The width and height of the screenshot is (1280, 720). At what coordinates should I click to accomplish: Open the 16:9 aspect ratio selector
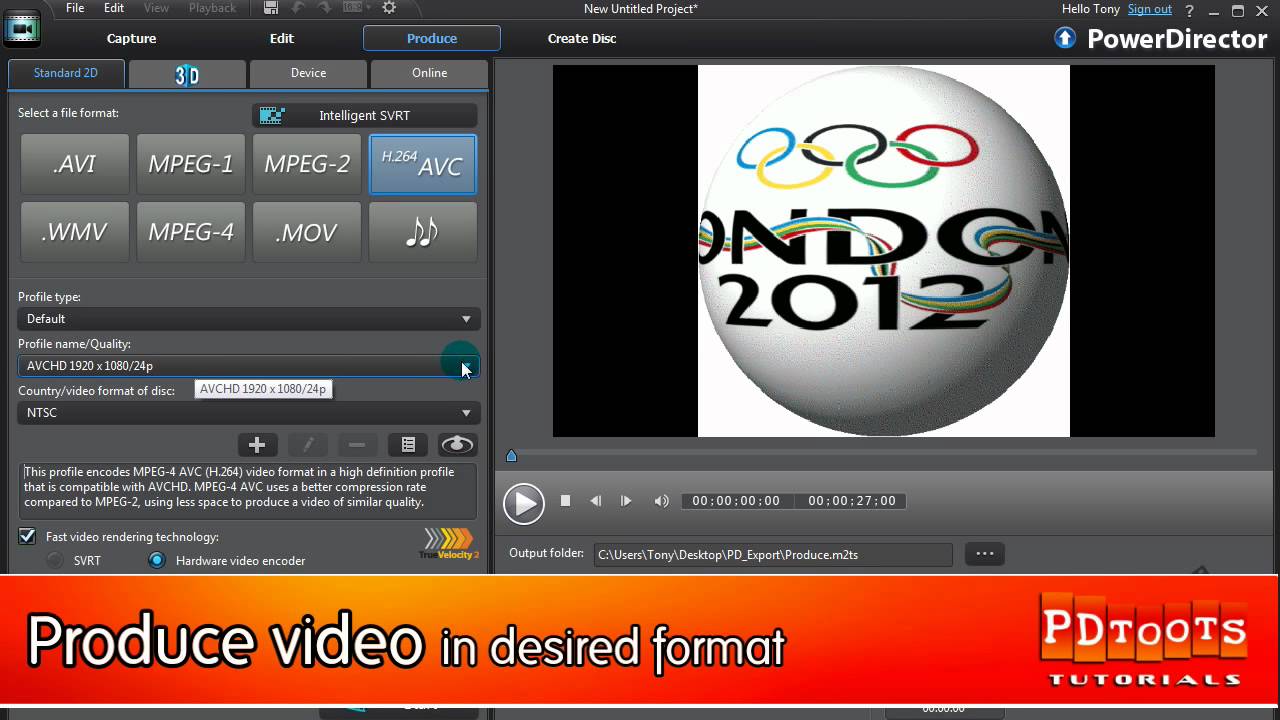coord(356,8)
